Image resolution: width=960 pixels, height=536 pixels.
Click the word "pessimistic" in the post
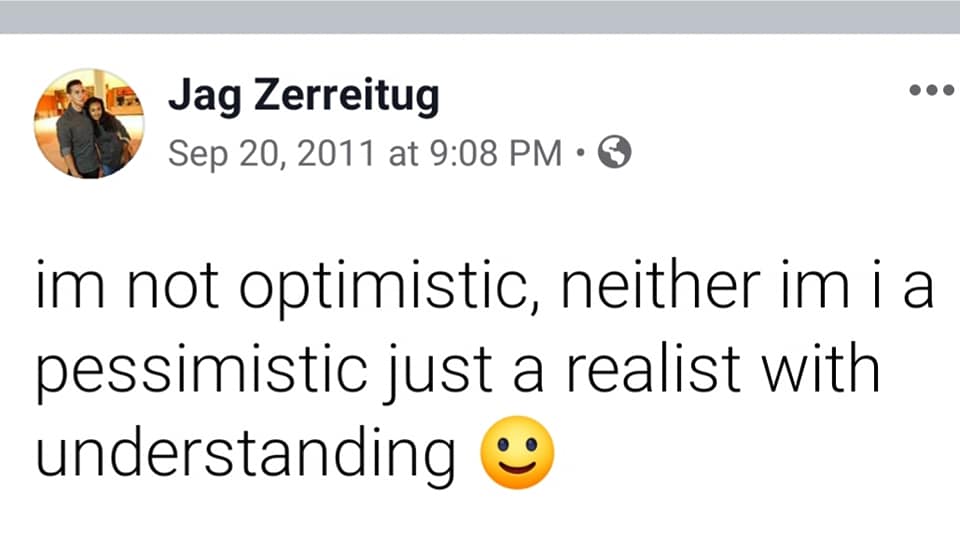point(193,372)
